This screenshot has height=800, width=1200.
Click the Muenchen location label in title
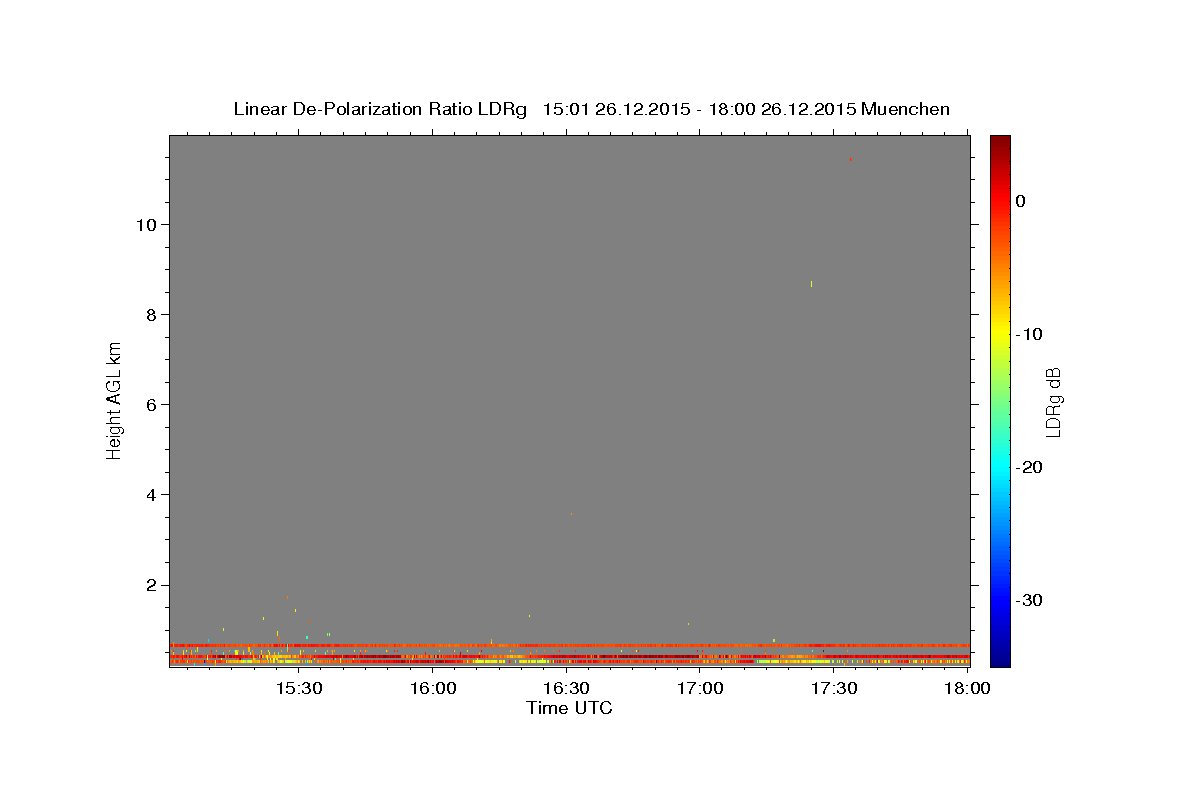pos(905,109)
